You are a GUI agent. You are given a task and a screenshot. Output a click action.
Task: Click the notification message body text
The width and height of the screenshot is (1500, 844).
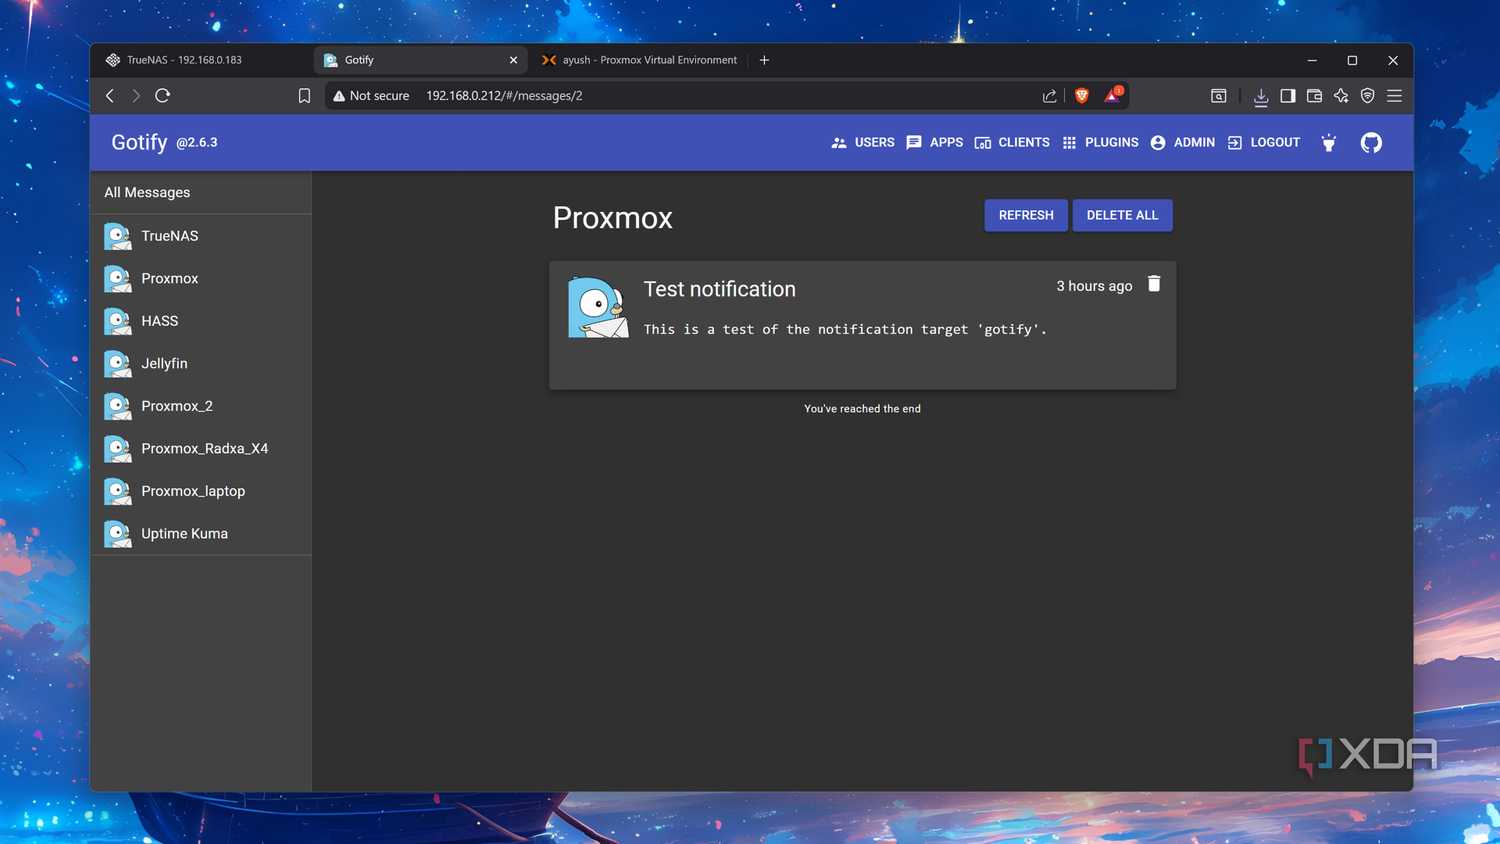pyautogui.click(x=845, y=329)
